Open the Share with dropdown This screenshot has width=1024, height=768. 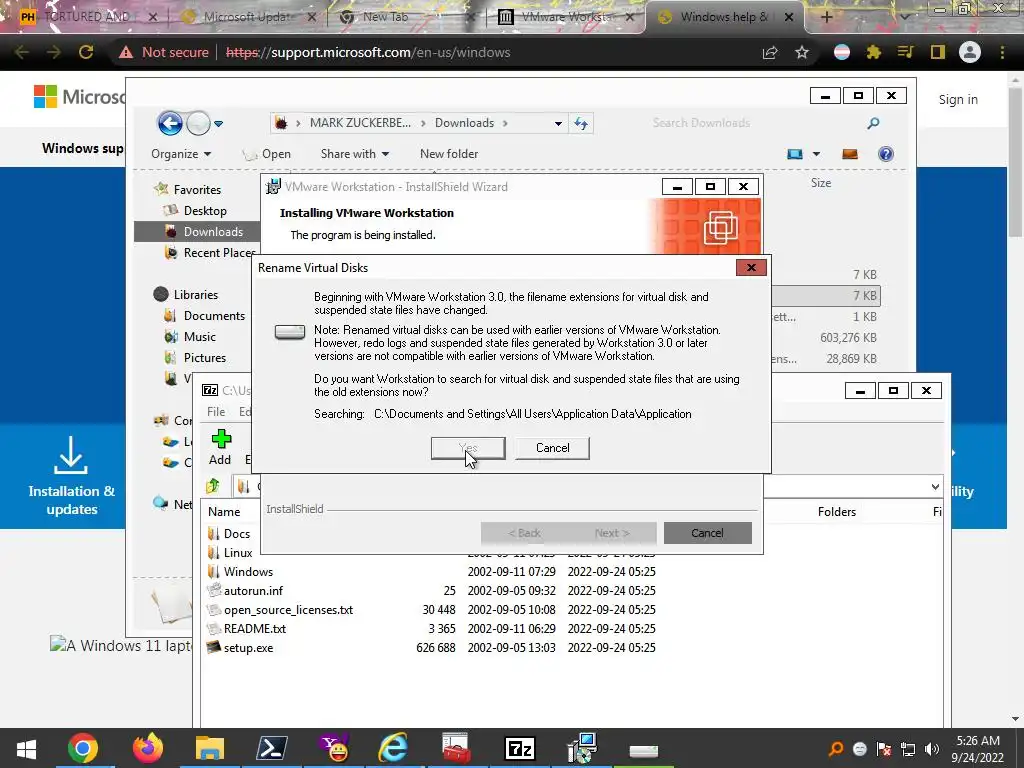point(355,154)
